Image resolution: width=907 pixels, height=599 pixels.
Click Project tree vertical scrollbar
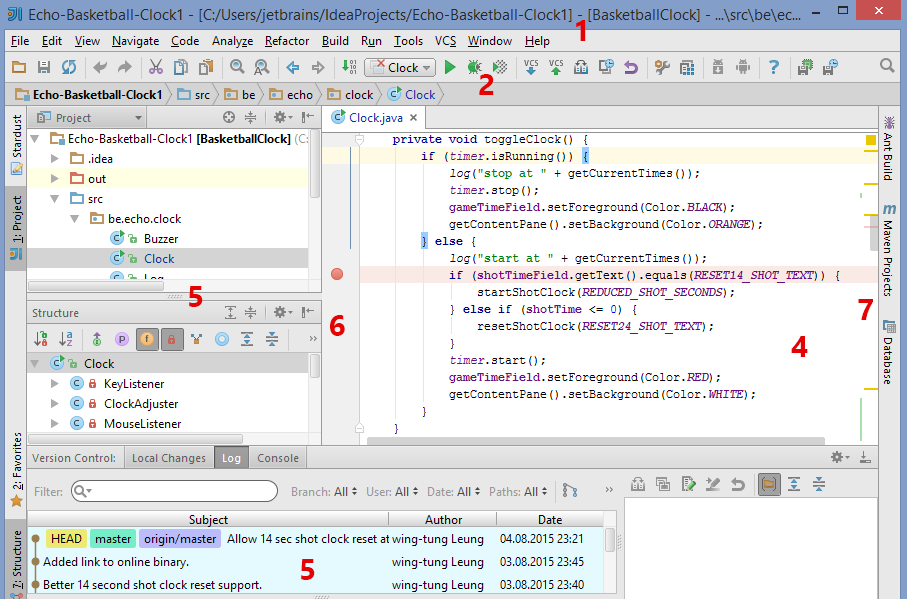tap(315, 165)
